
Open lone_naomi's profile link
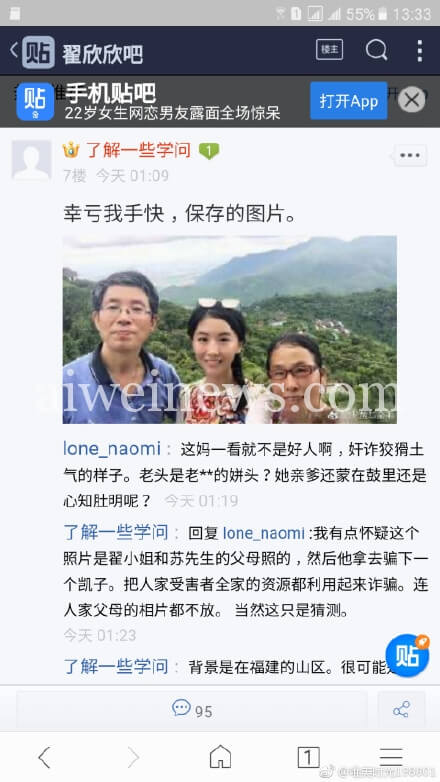click(x=112, y=449)
